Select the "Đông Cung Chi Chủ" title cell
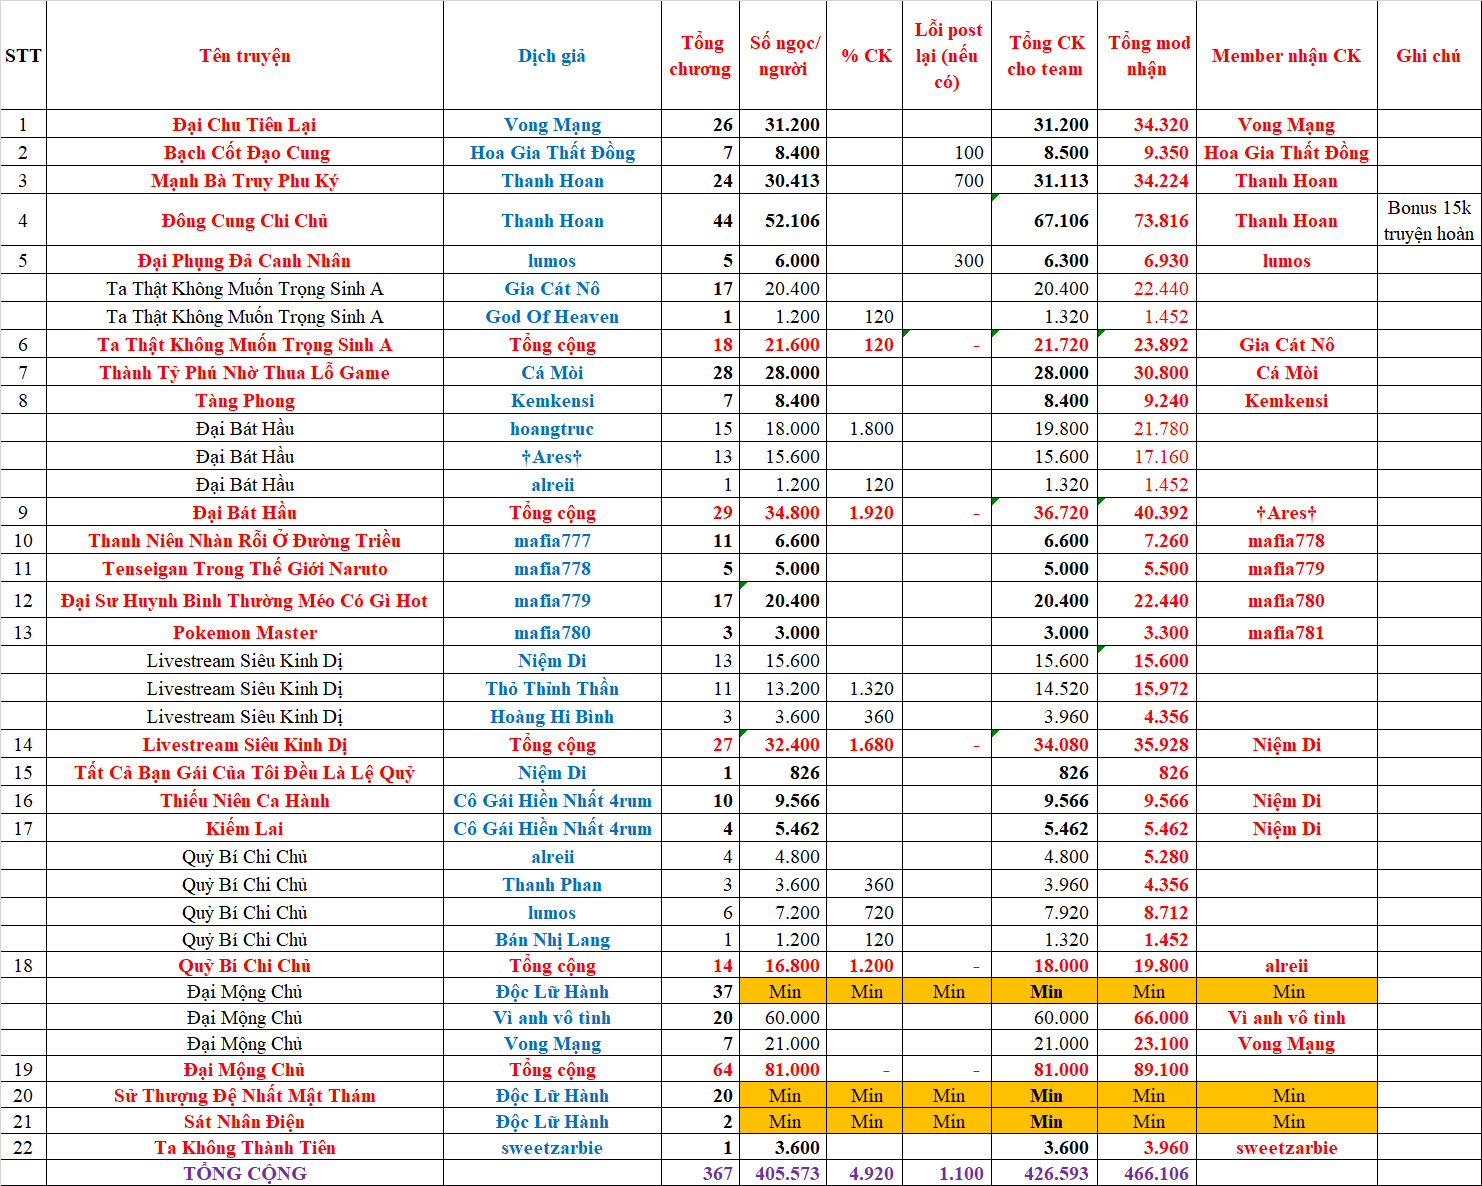The width and height of the screenshot is (1482, 1186). (x=245, y=221)
